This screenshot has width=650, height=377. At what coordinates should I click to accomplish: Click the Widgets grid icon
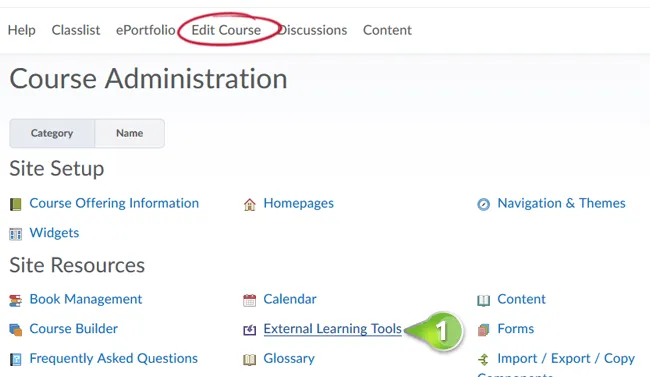(15, 234)
